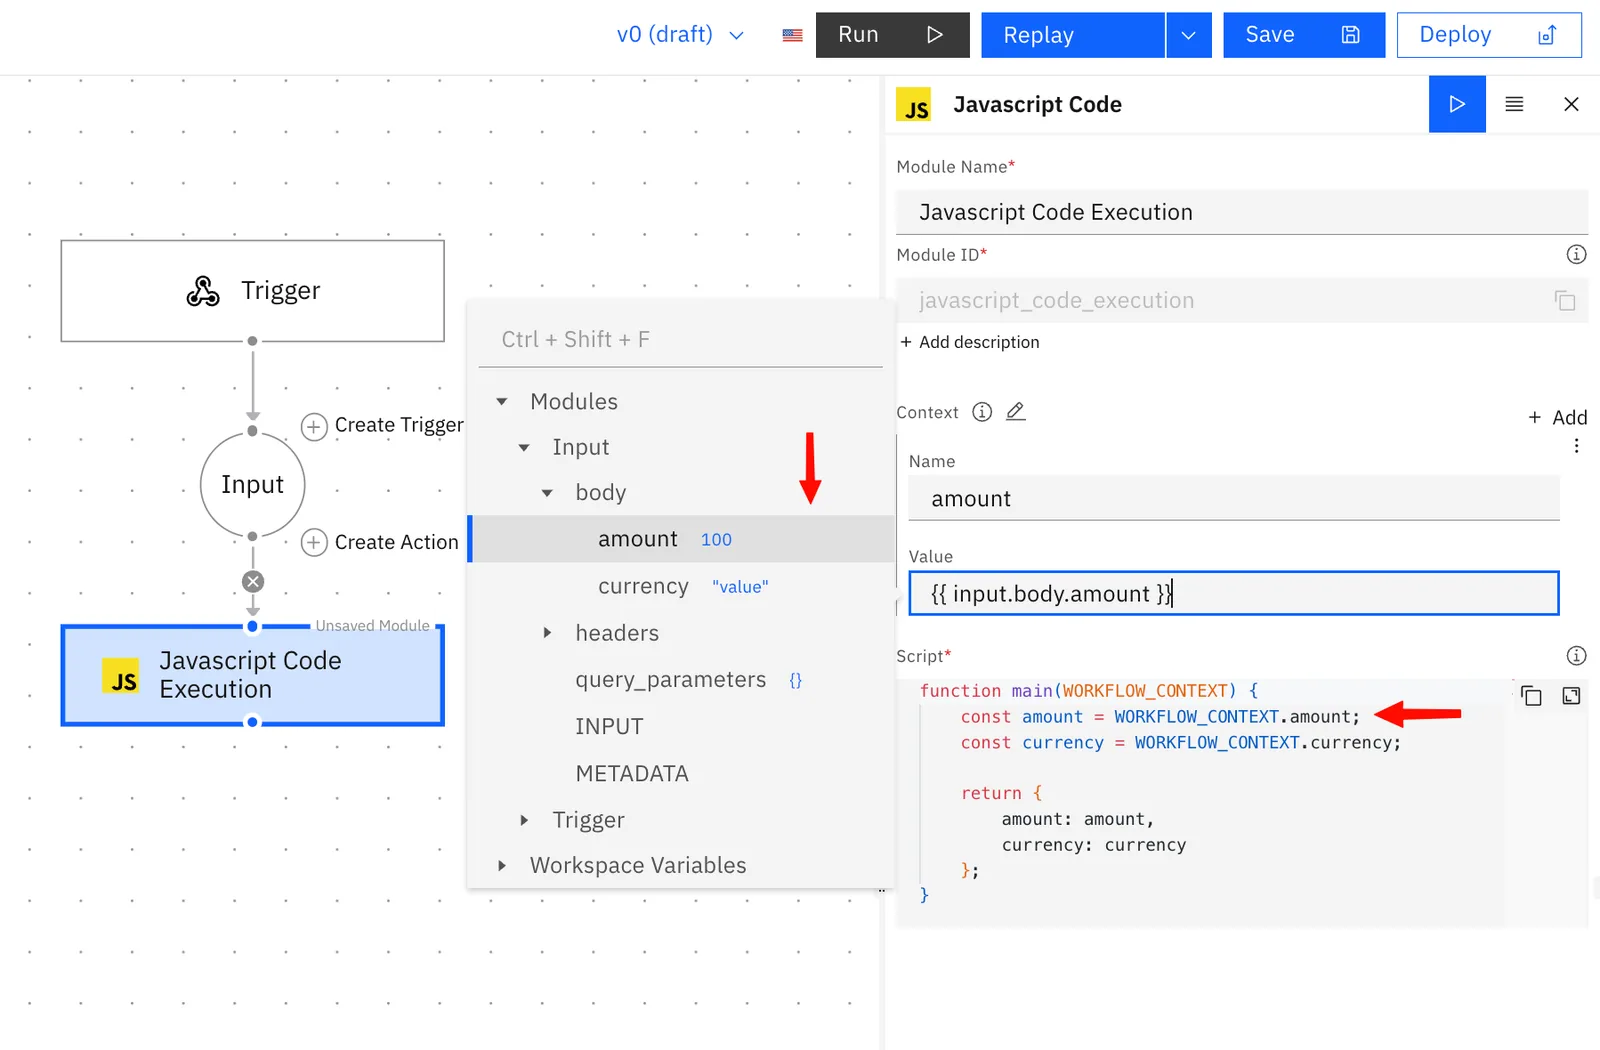Click the variable search box (Ctrl + Shift + F)
Image resolution: width=1600 pixels, height=1050 pixels.
pyautogui.click(x=681, y=340)
